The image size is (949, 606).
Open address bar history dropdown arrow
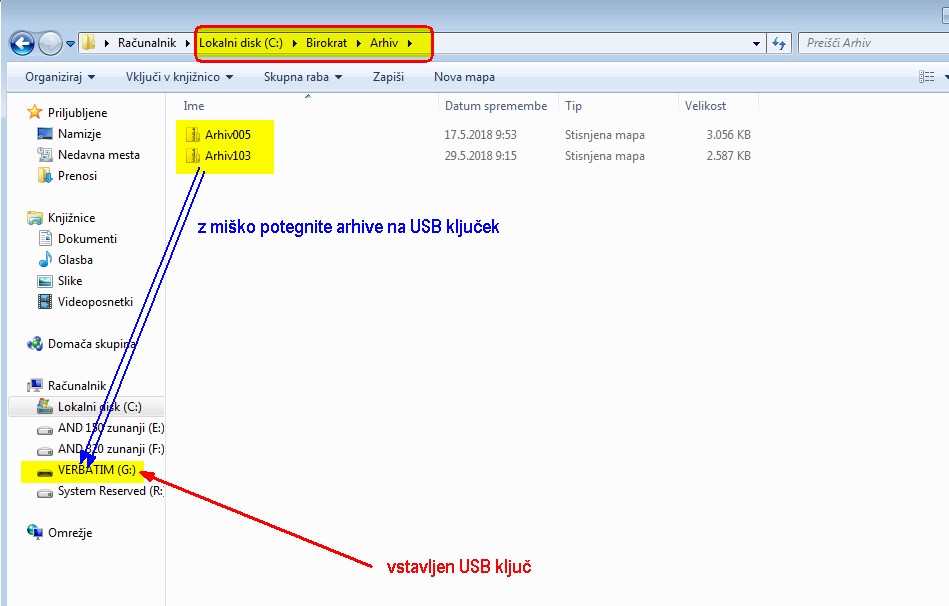[x=757, y=44]
